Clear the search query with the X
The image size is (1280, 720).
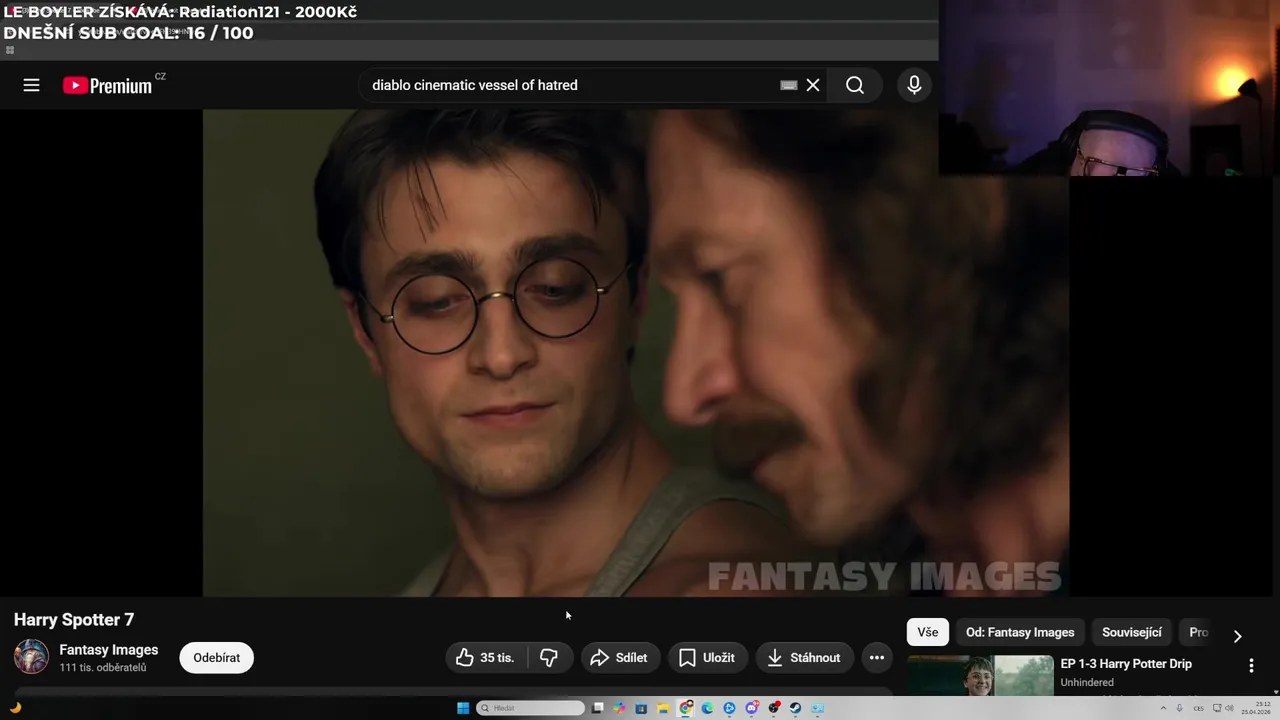click(x=813, y=85)
